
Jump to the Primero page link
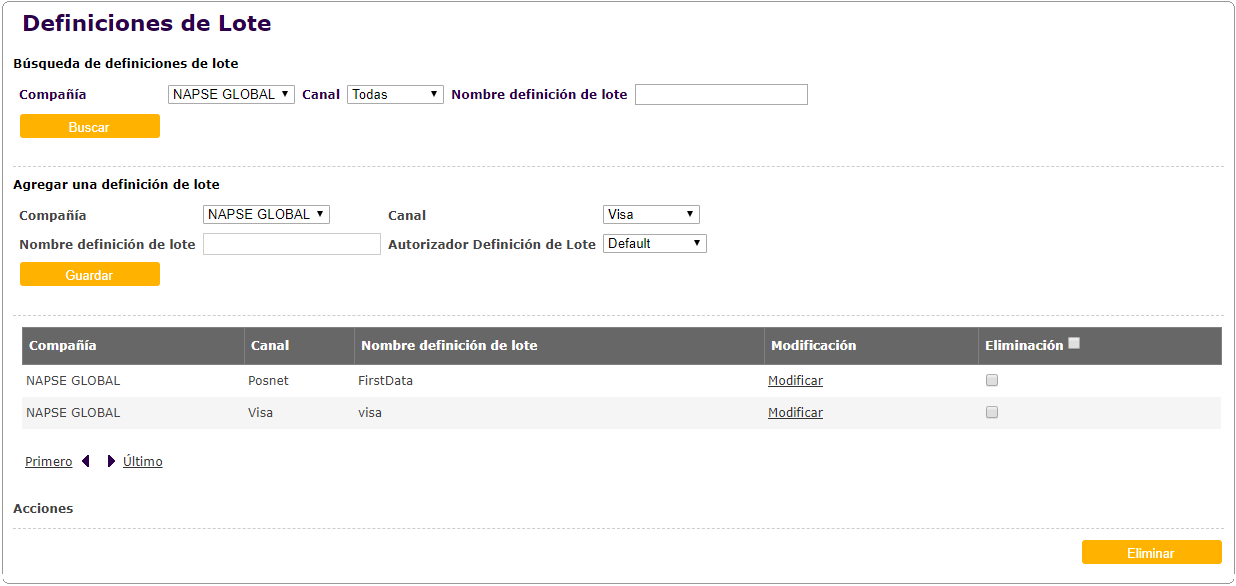[48, 462]
